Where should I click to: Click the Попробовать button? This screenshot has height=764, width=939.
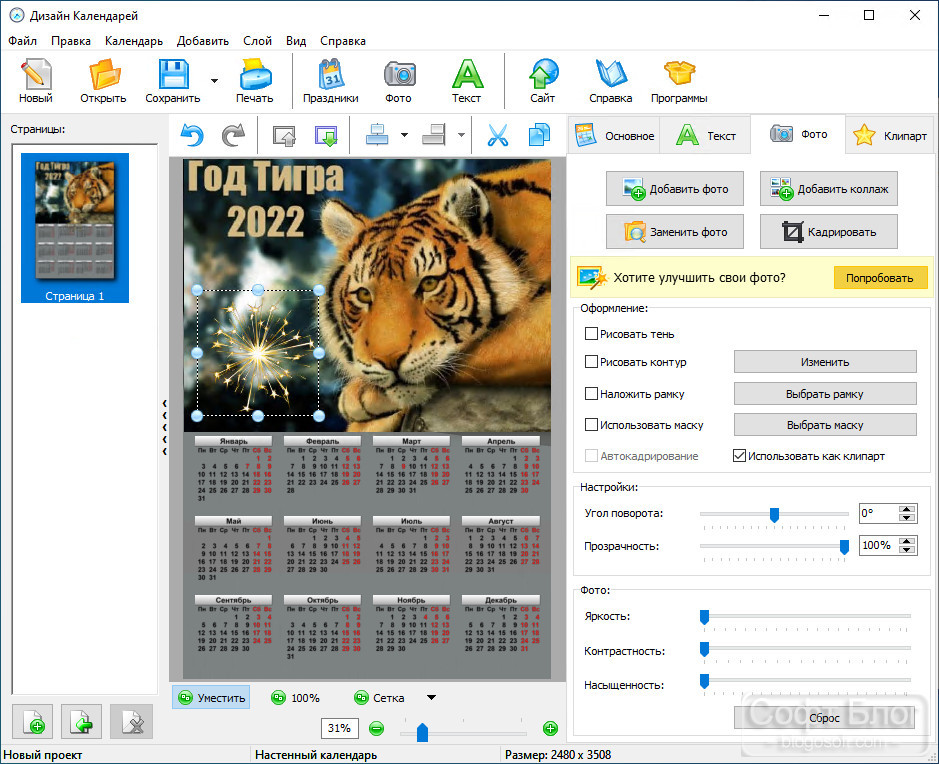880,278
